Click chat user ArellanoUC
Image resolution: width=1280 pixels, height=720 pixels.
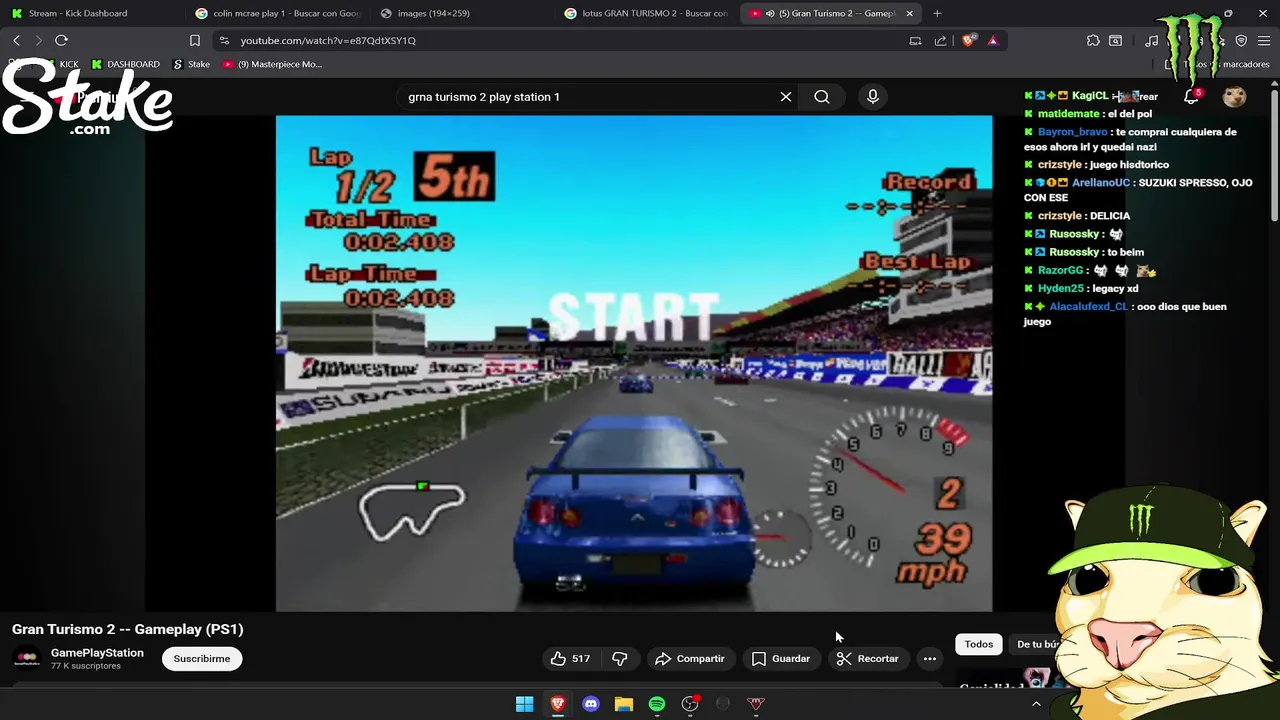(x=1100, y=183)
